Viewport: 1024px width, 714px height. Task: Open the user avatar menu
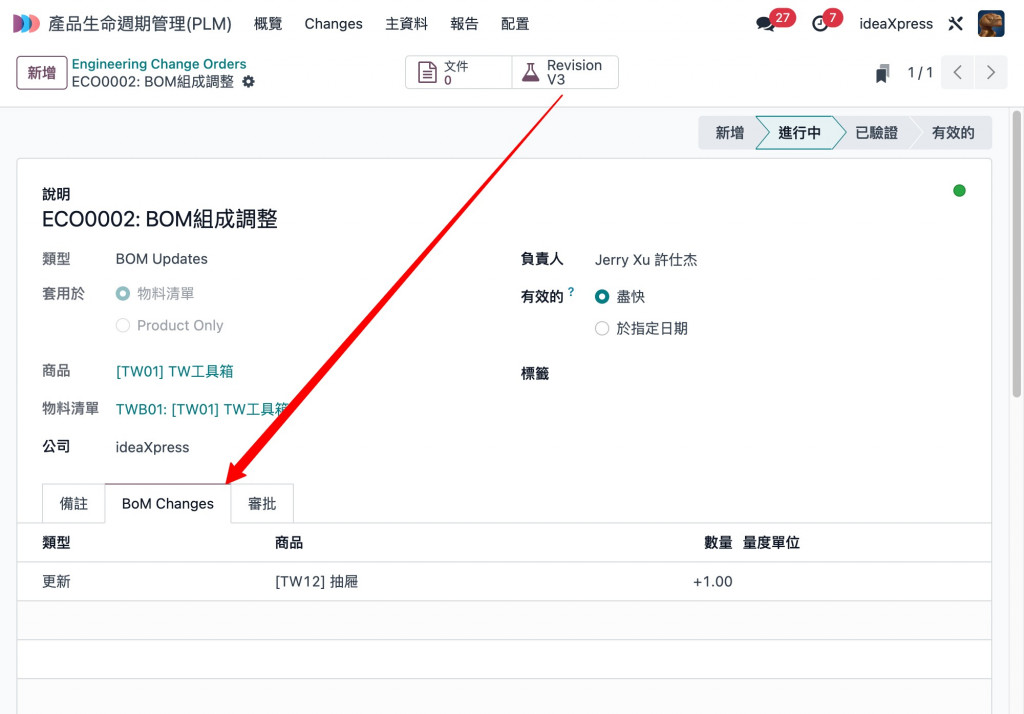(x=991, y=24)
